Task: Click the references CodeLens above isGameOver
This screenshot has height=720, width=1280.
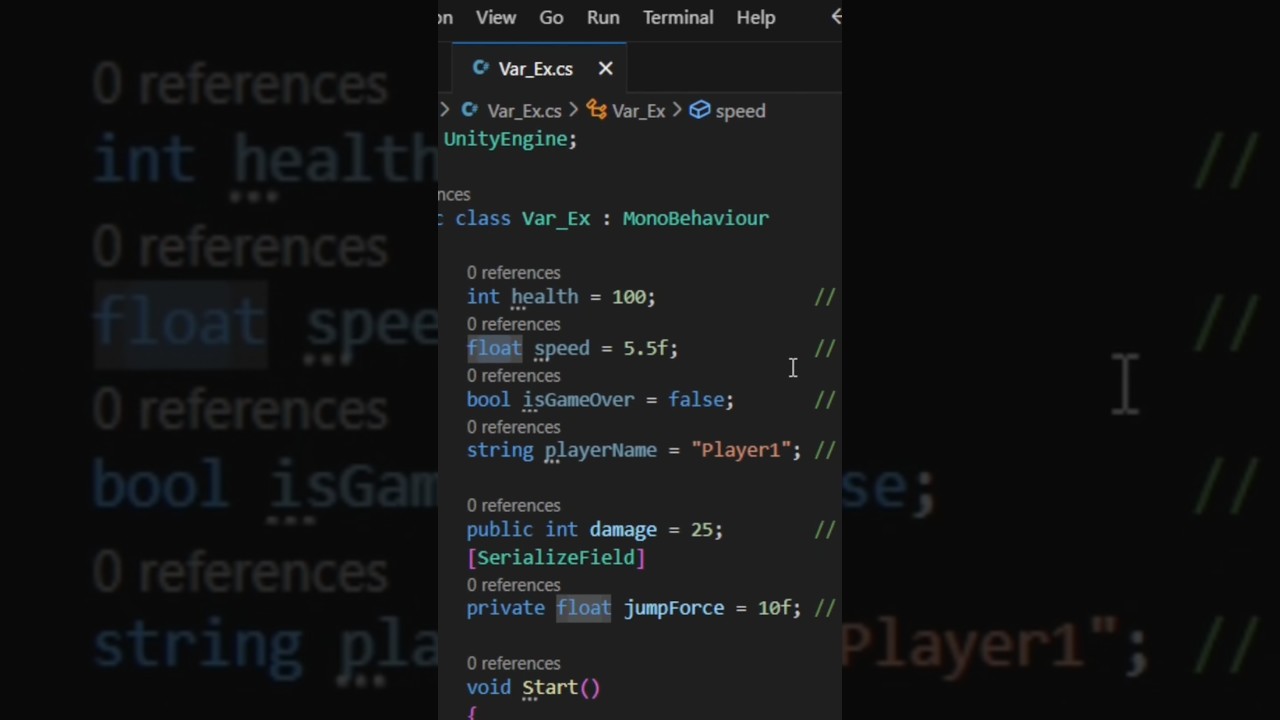Action: (514, 376)
